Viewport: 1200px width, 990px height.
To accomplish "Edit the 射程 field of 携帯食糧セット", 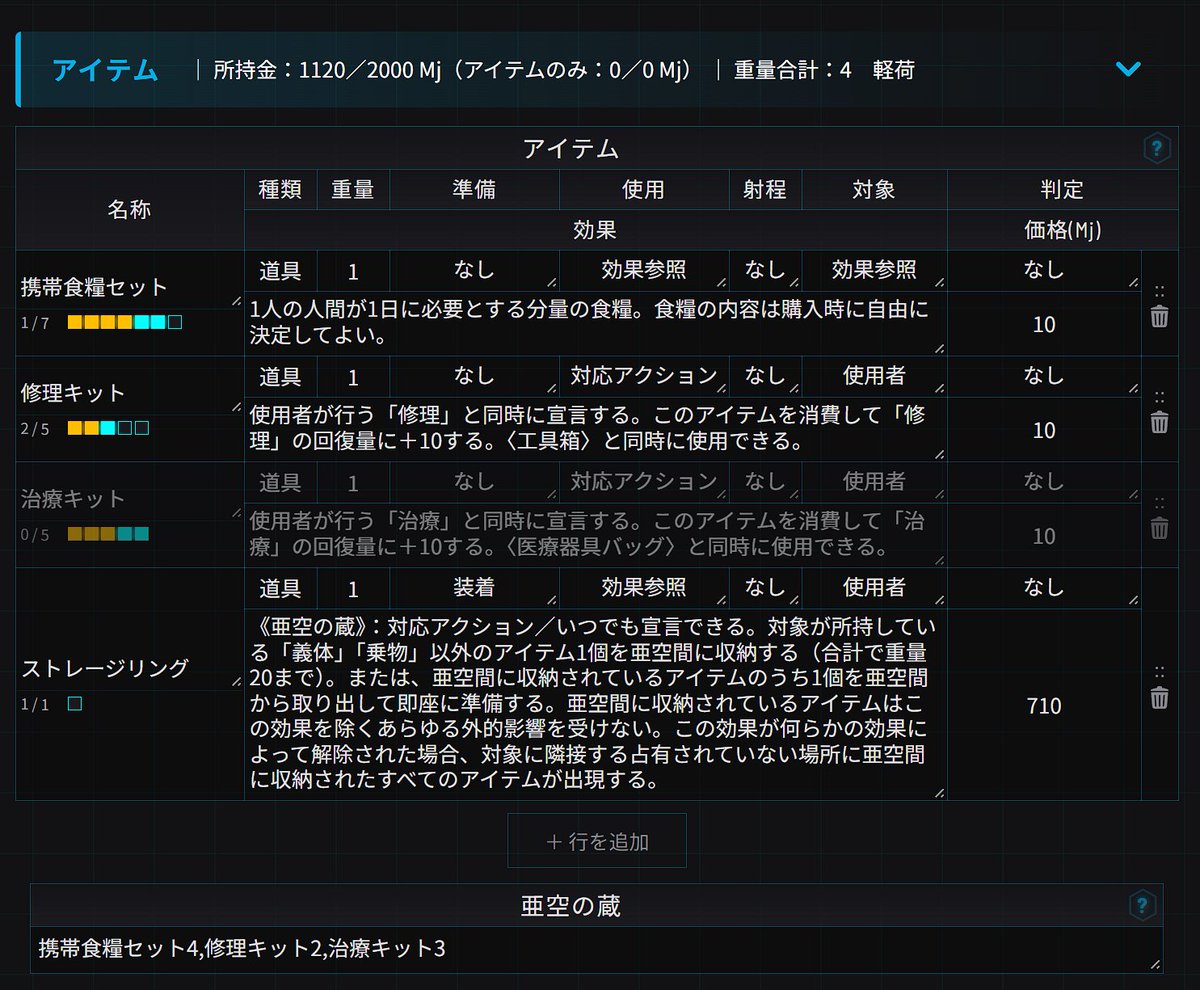I will click(765, 270).
